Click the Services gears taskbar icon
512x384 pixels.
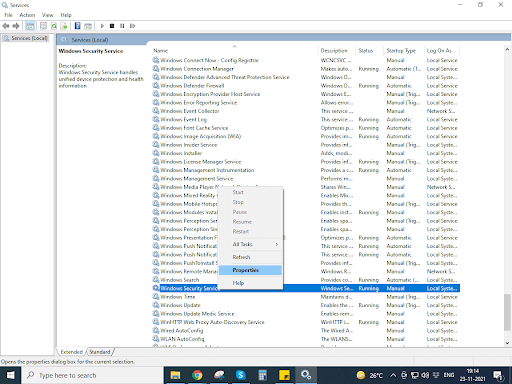(x=306, y=375)
